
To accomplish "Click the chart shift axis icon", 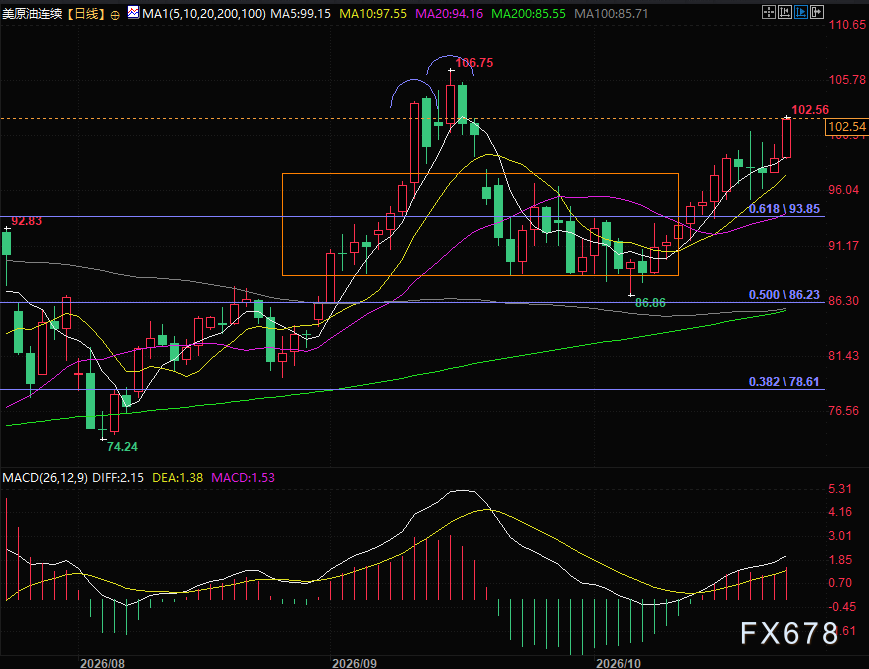I will pos(785,12).
